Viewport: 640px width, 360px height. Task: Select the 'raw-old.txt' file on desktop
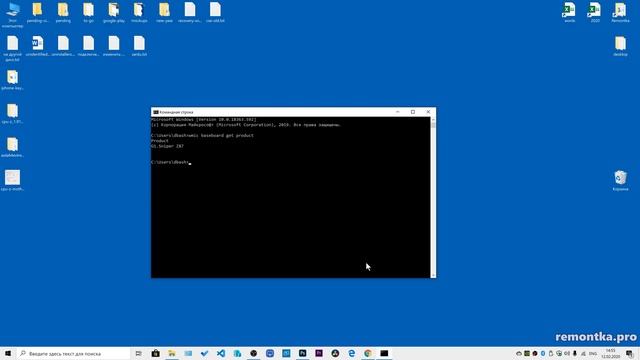tap(215, 12)
